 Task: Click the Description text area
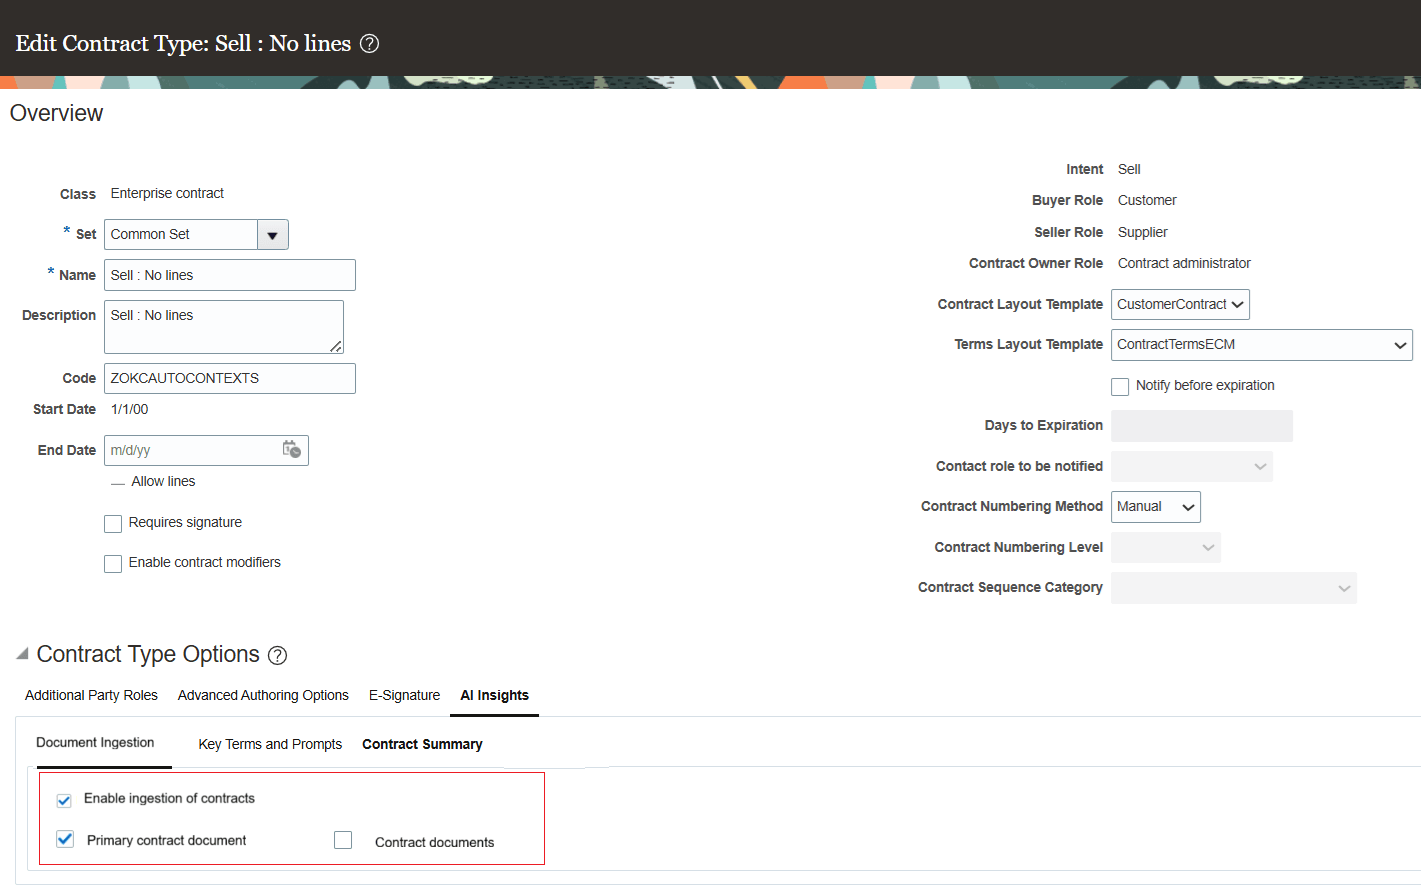click(223, 326)
